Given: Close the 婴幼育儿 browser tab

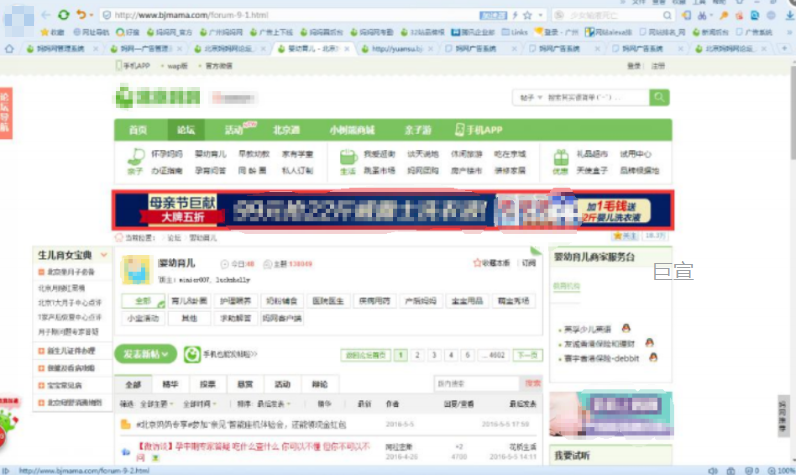Looking at the screenshot, I should (347, 49).
